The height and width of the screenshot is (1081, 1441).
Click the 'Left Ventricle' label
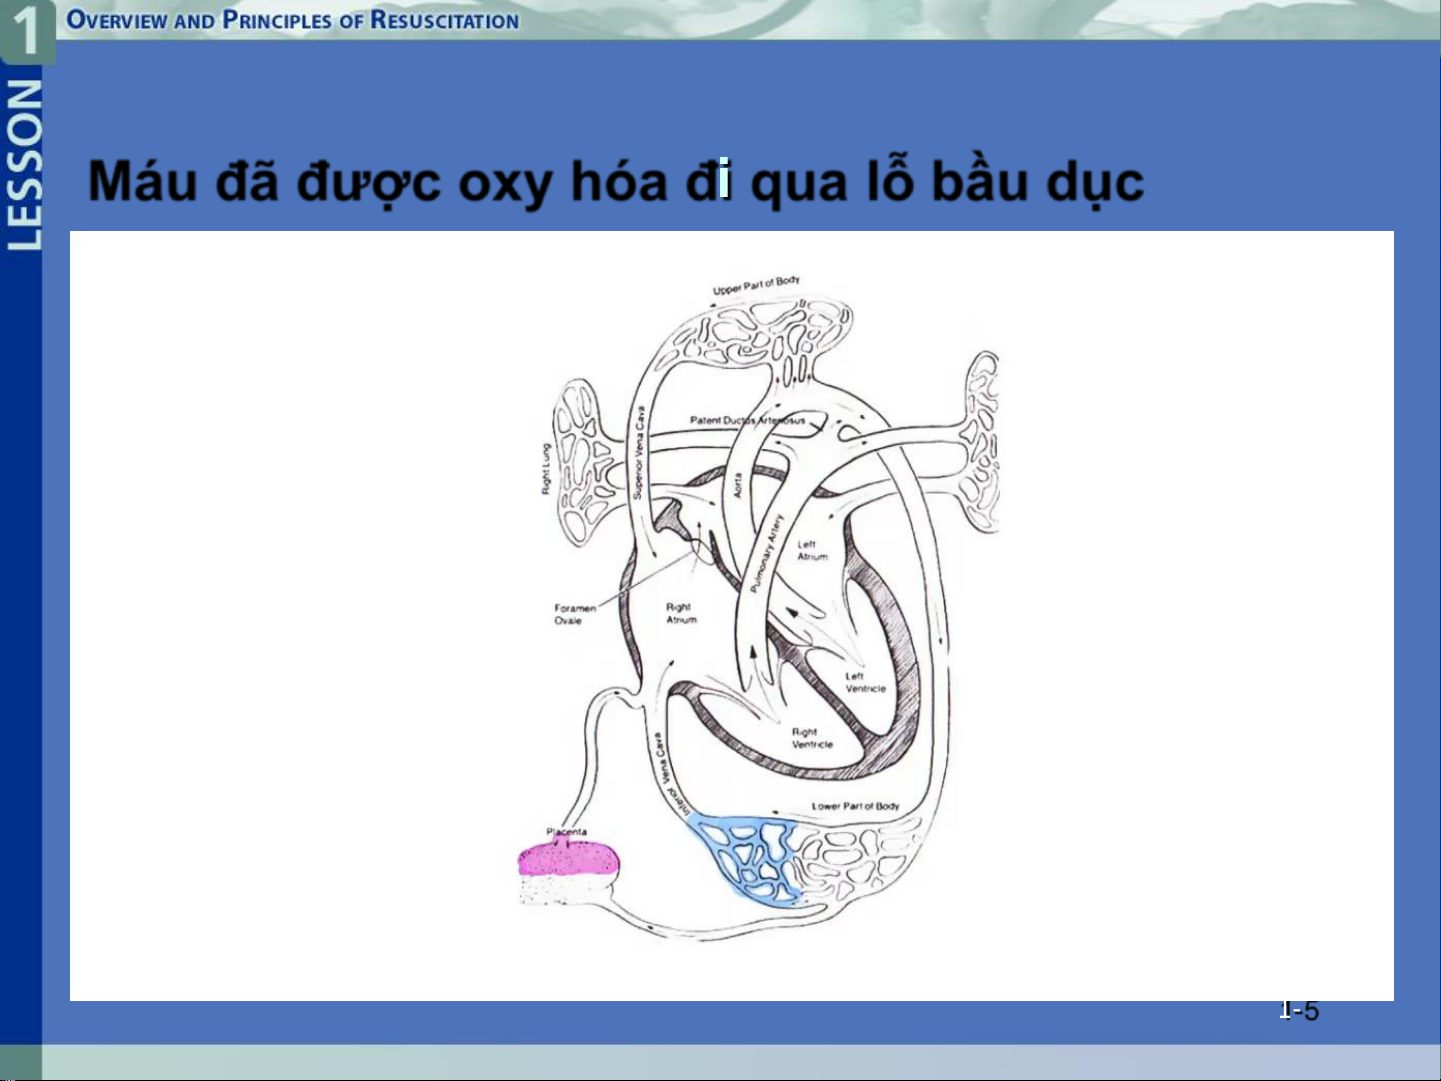point(866,682)
